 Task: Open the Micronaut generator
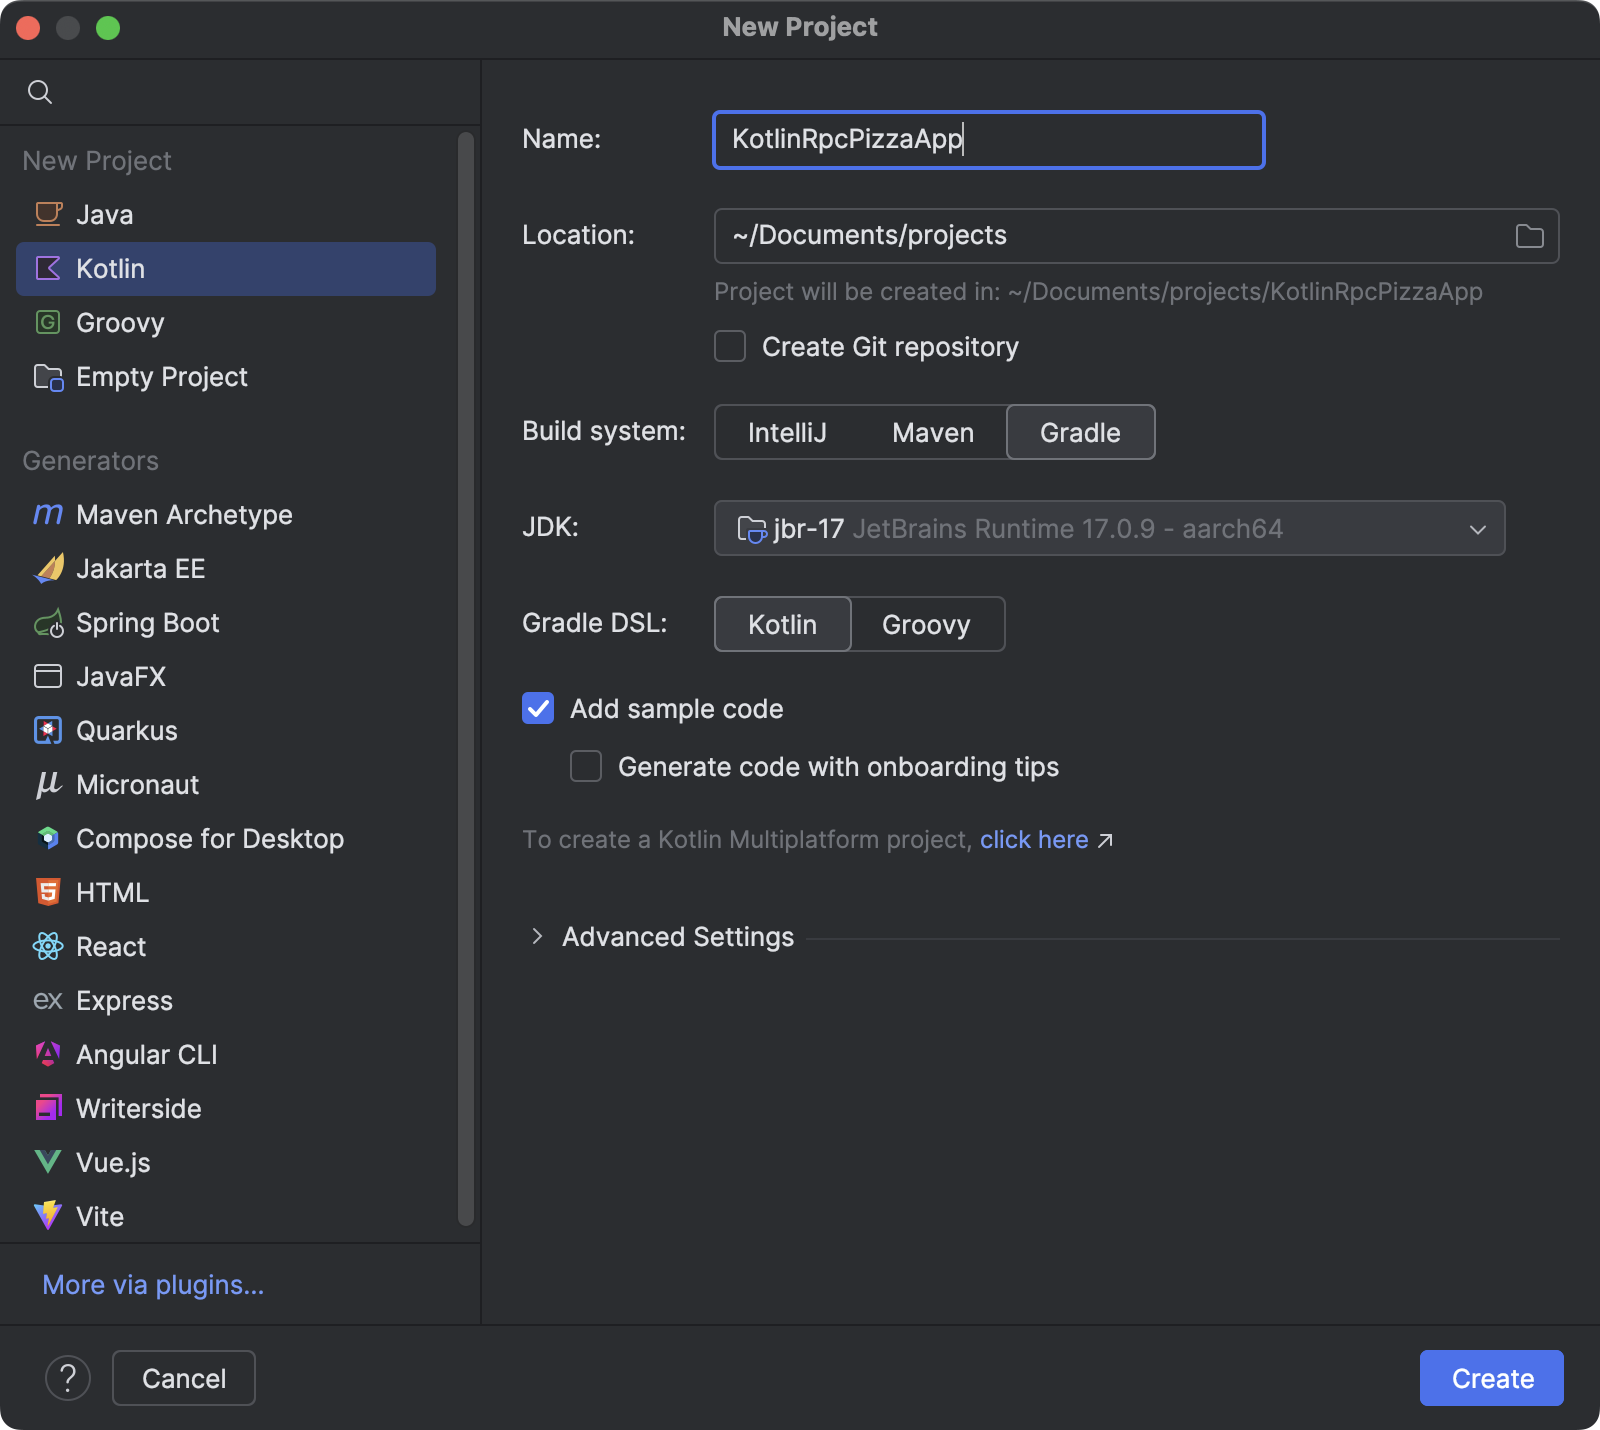(137, 784)
